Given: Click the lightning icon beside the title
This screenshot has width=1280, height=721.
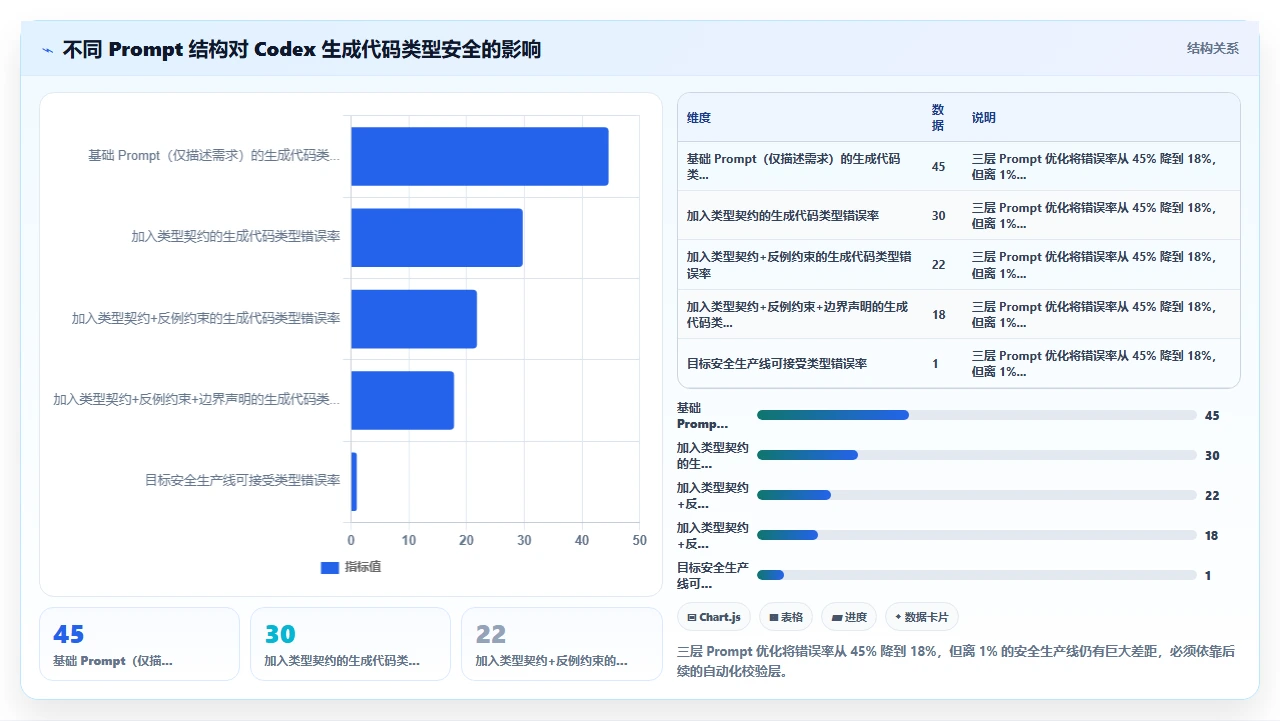Looking at the screenshot, I should [x=48, y=49].
